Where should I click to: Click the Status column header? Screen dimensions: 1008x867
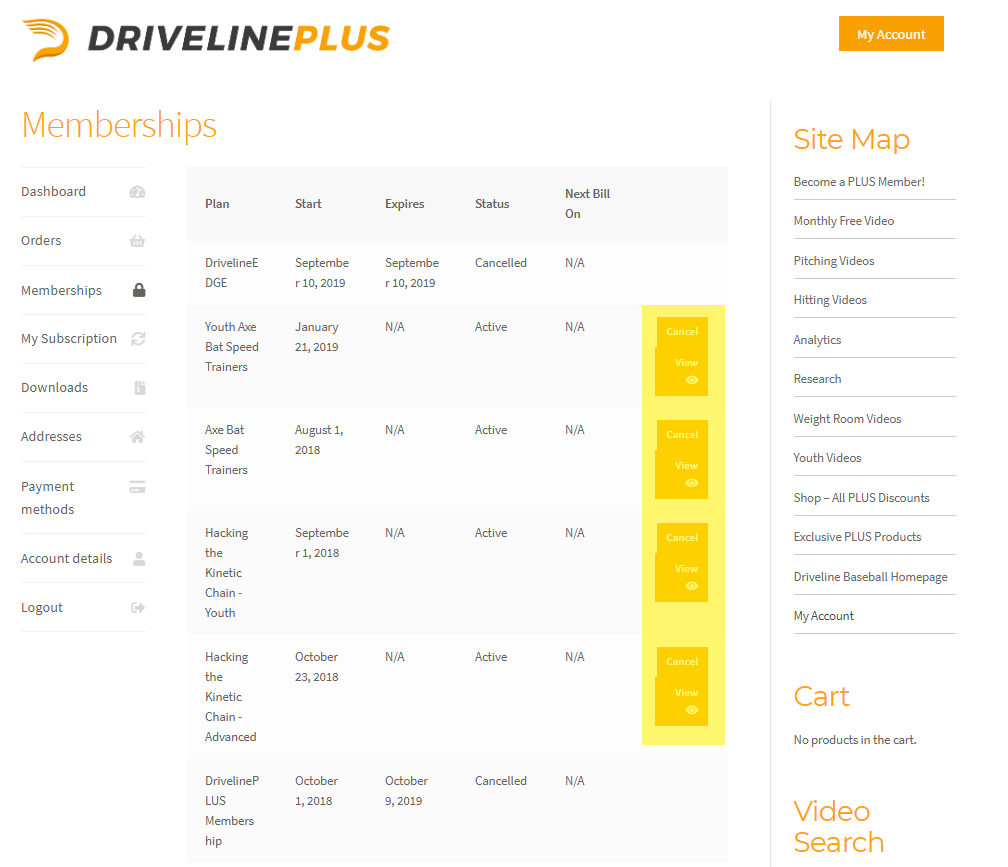point(492,204)
